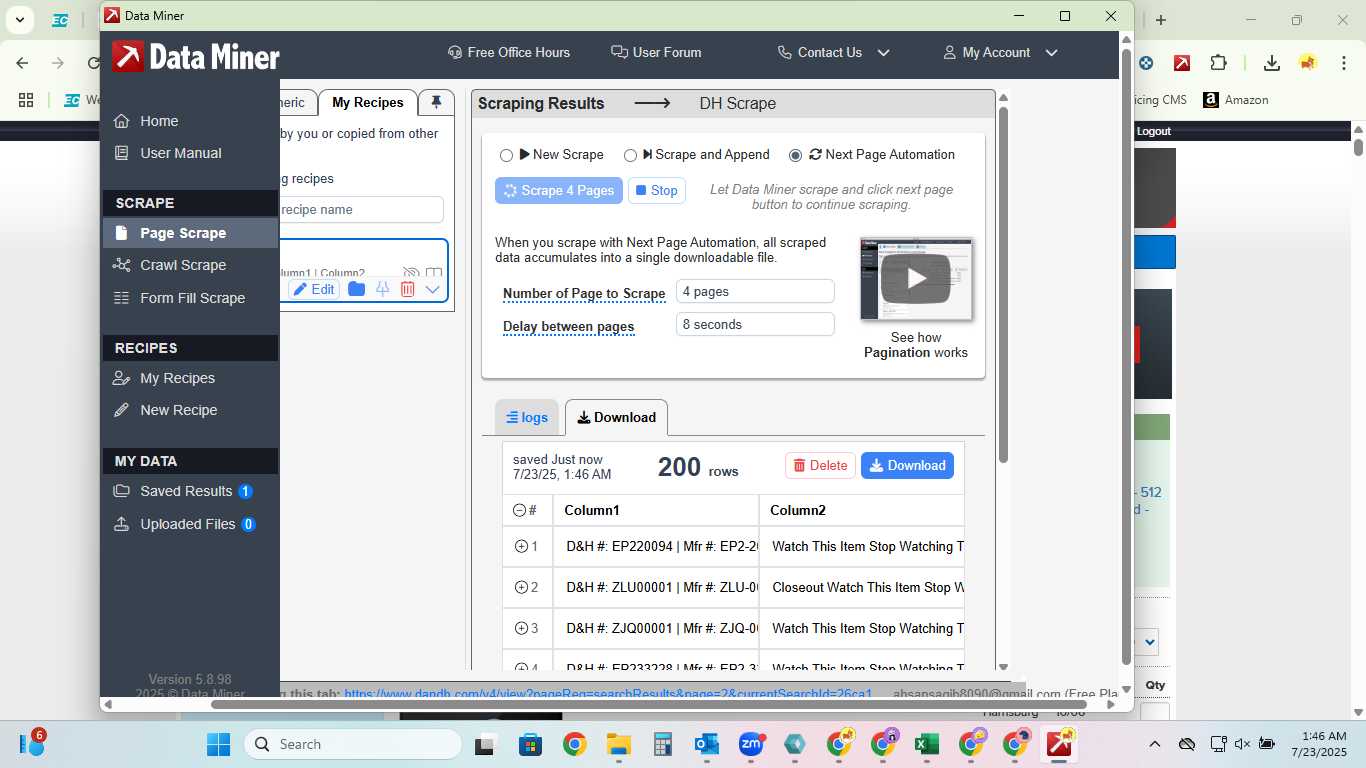Open Chrome downloads icon

[x=1272, y=63]
